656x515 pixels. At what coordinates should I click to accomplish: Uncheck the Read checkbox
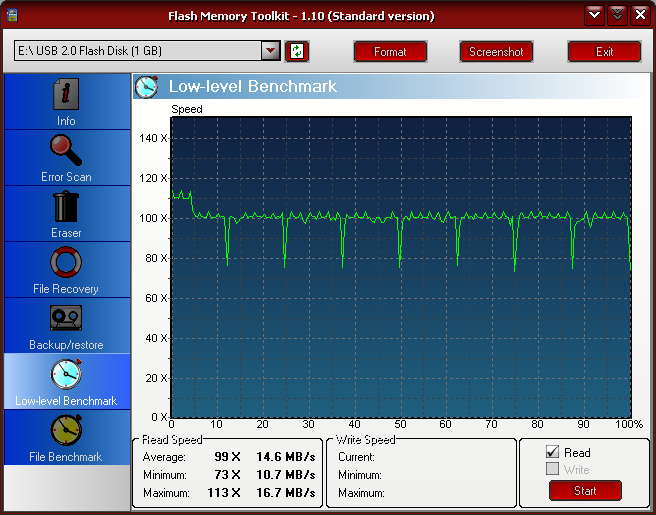552,452
